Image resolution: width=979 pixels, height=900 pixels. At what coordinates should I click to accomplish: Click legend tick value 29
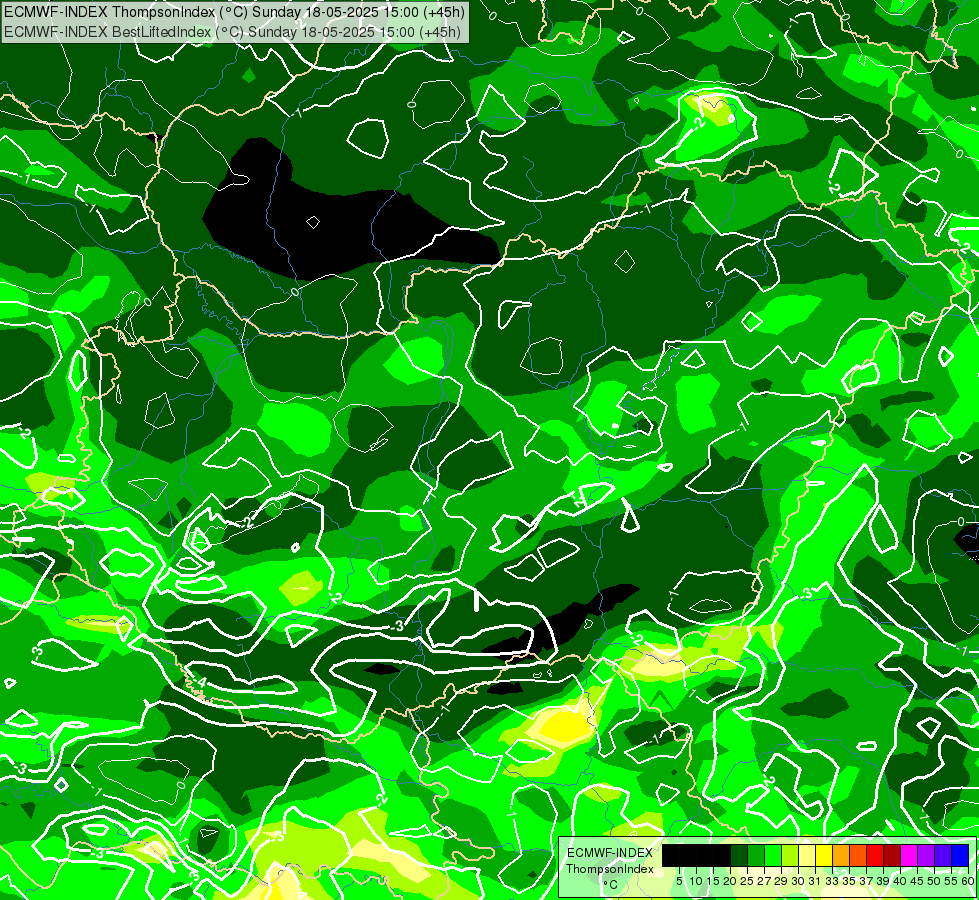coord(781,881)
